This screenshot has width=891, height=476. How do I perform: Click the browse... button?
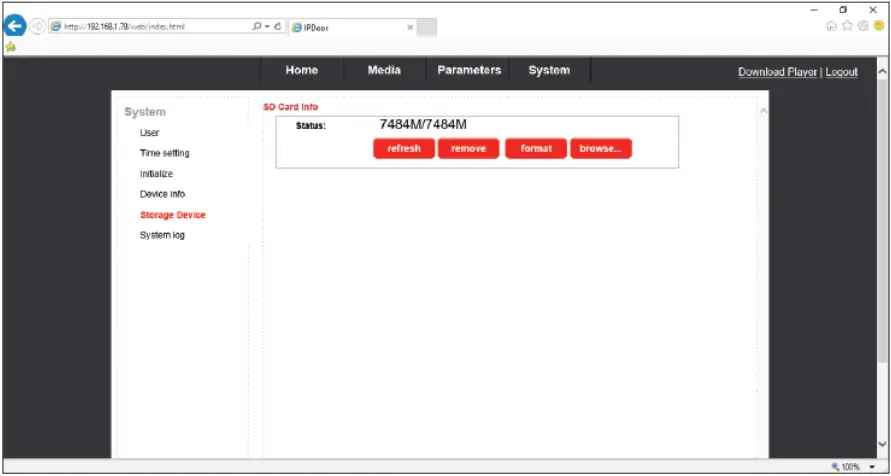(x=601, y=148)
